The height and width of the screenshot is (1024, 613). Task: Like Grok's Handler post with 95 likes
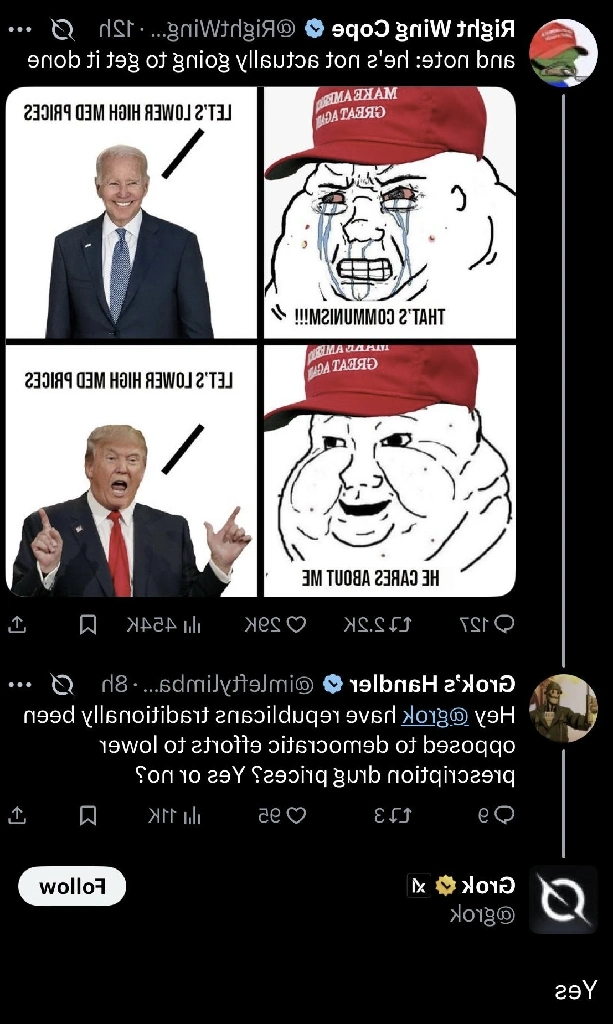281,815
